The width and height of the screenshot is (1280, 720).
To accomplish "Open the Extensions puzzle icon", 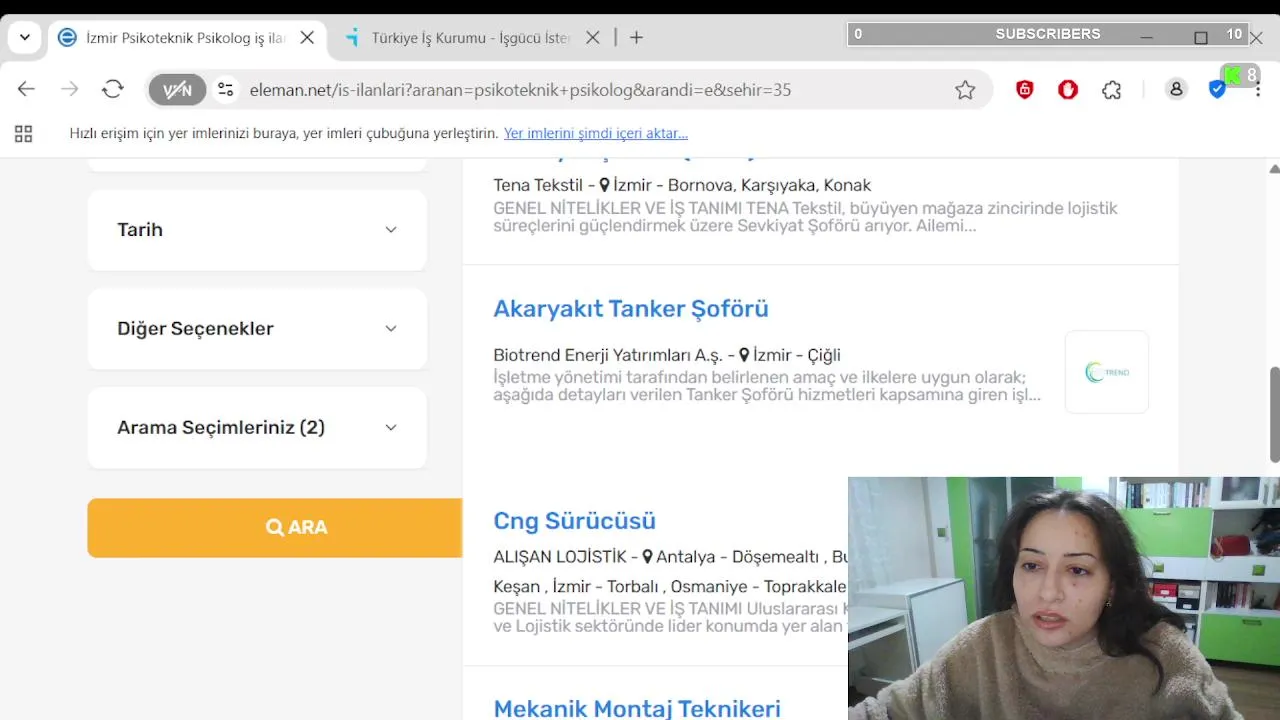I will pos(1112,90).
